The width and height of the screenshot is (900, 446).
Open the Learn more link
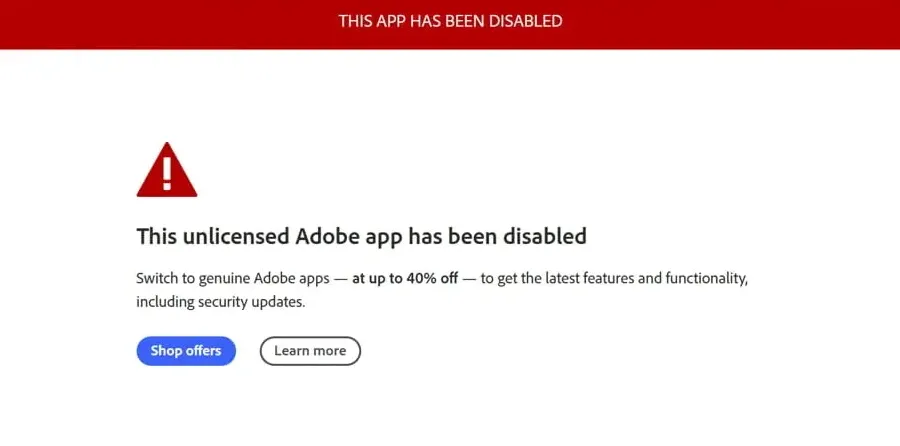pos(310,351)
